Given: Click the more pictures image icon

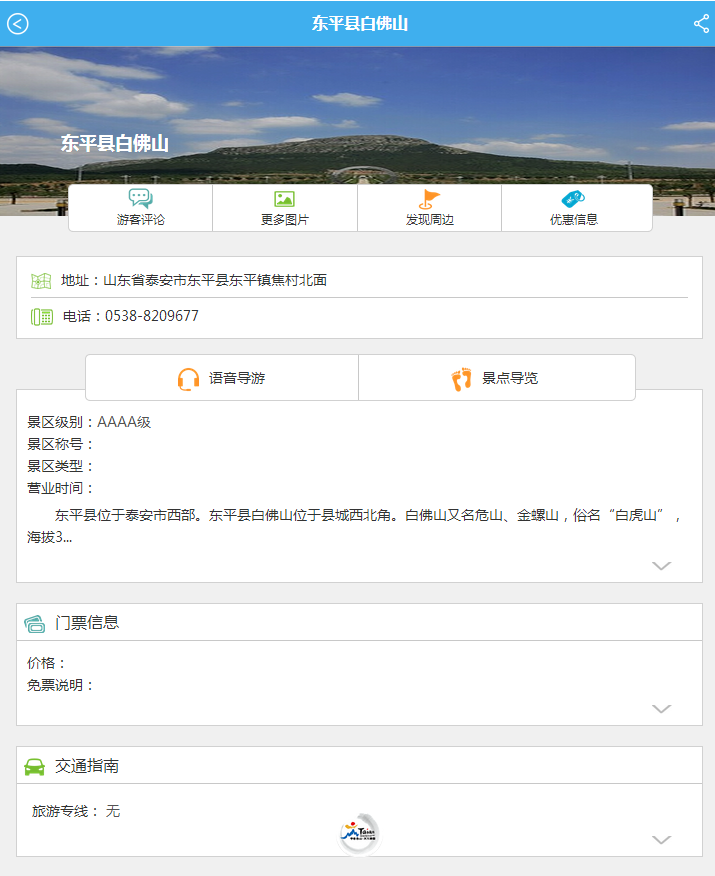Looking at the screenshot, I should pos(284,199).
